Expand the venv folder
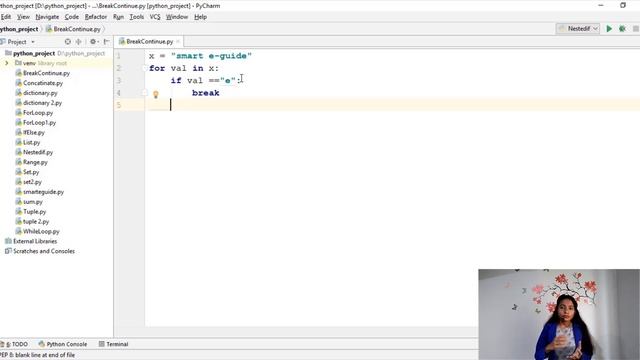The image size is (640, 360). point(7,63)
